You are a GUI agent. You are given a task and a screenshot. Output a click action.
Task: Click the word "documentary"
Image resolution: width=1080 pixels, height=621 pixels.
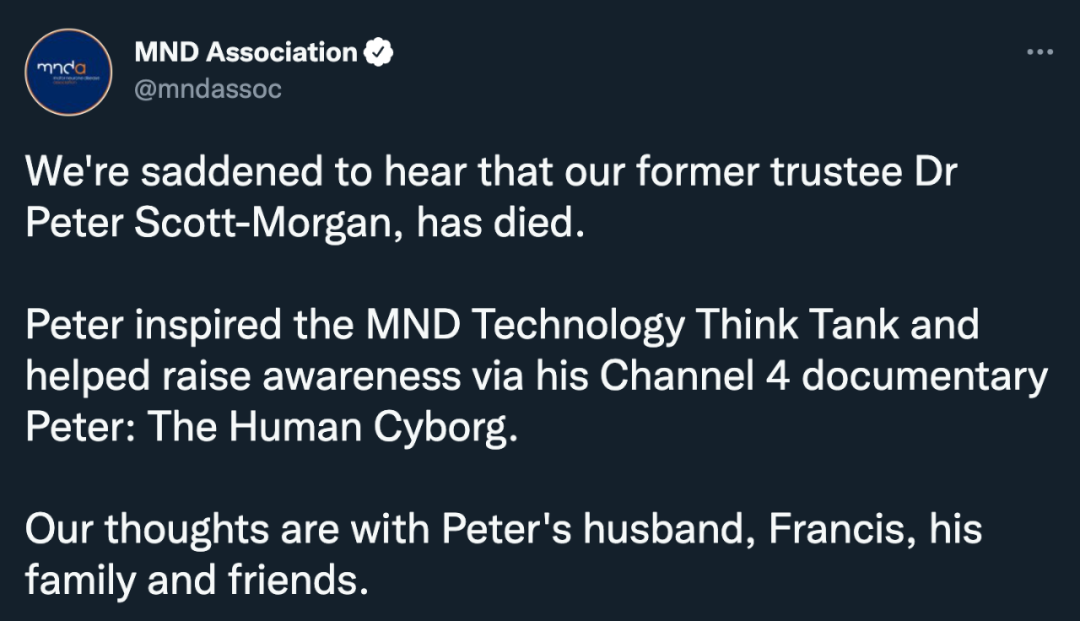(x=924, y=377)
